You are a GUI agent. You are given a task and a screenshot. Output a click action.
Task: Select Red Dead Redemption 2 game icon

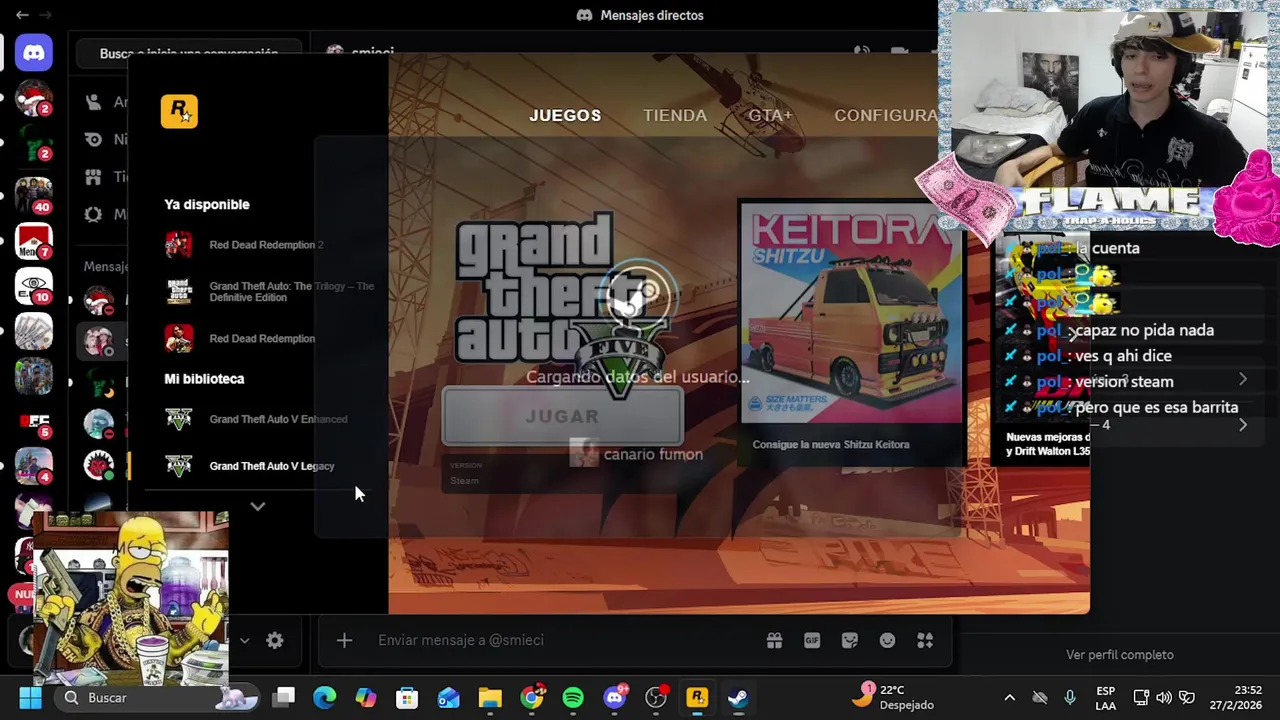coord(178,245)
